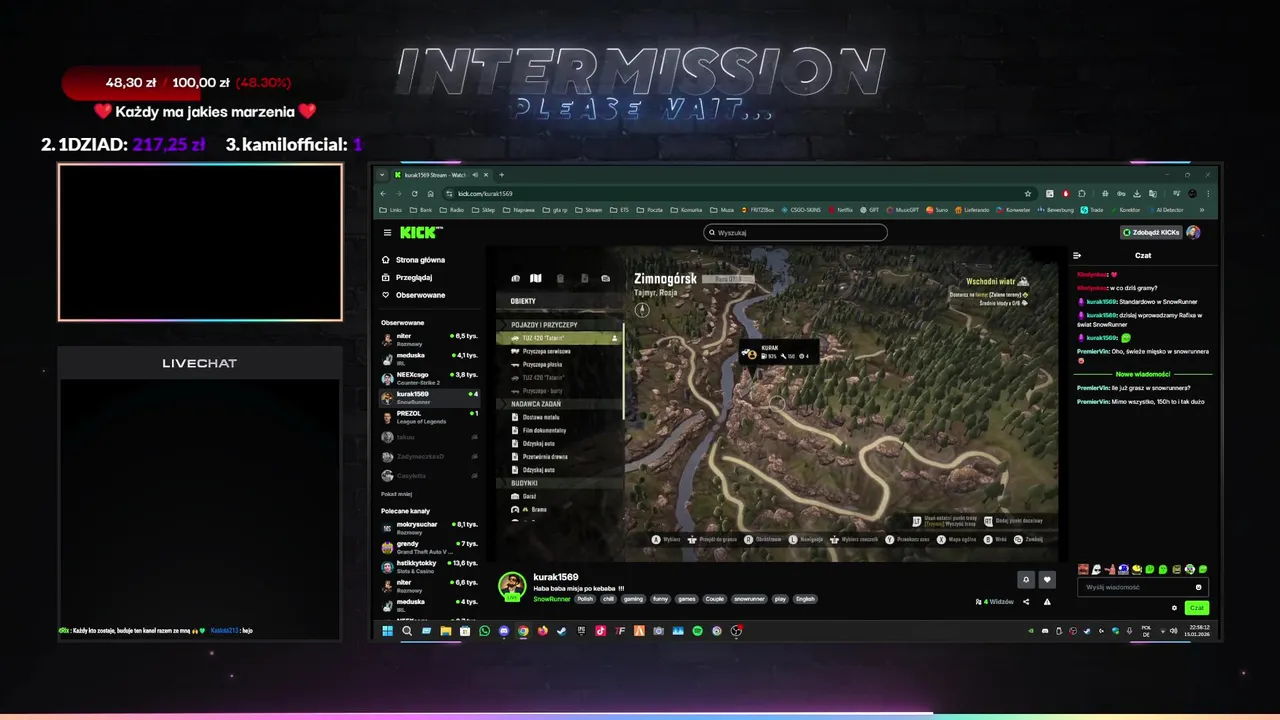1280x720 pixels.
Task: Open WhatsApp from the taskbar
Action: pos(484,631)
